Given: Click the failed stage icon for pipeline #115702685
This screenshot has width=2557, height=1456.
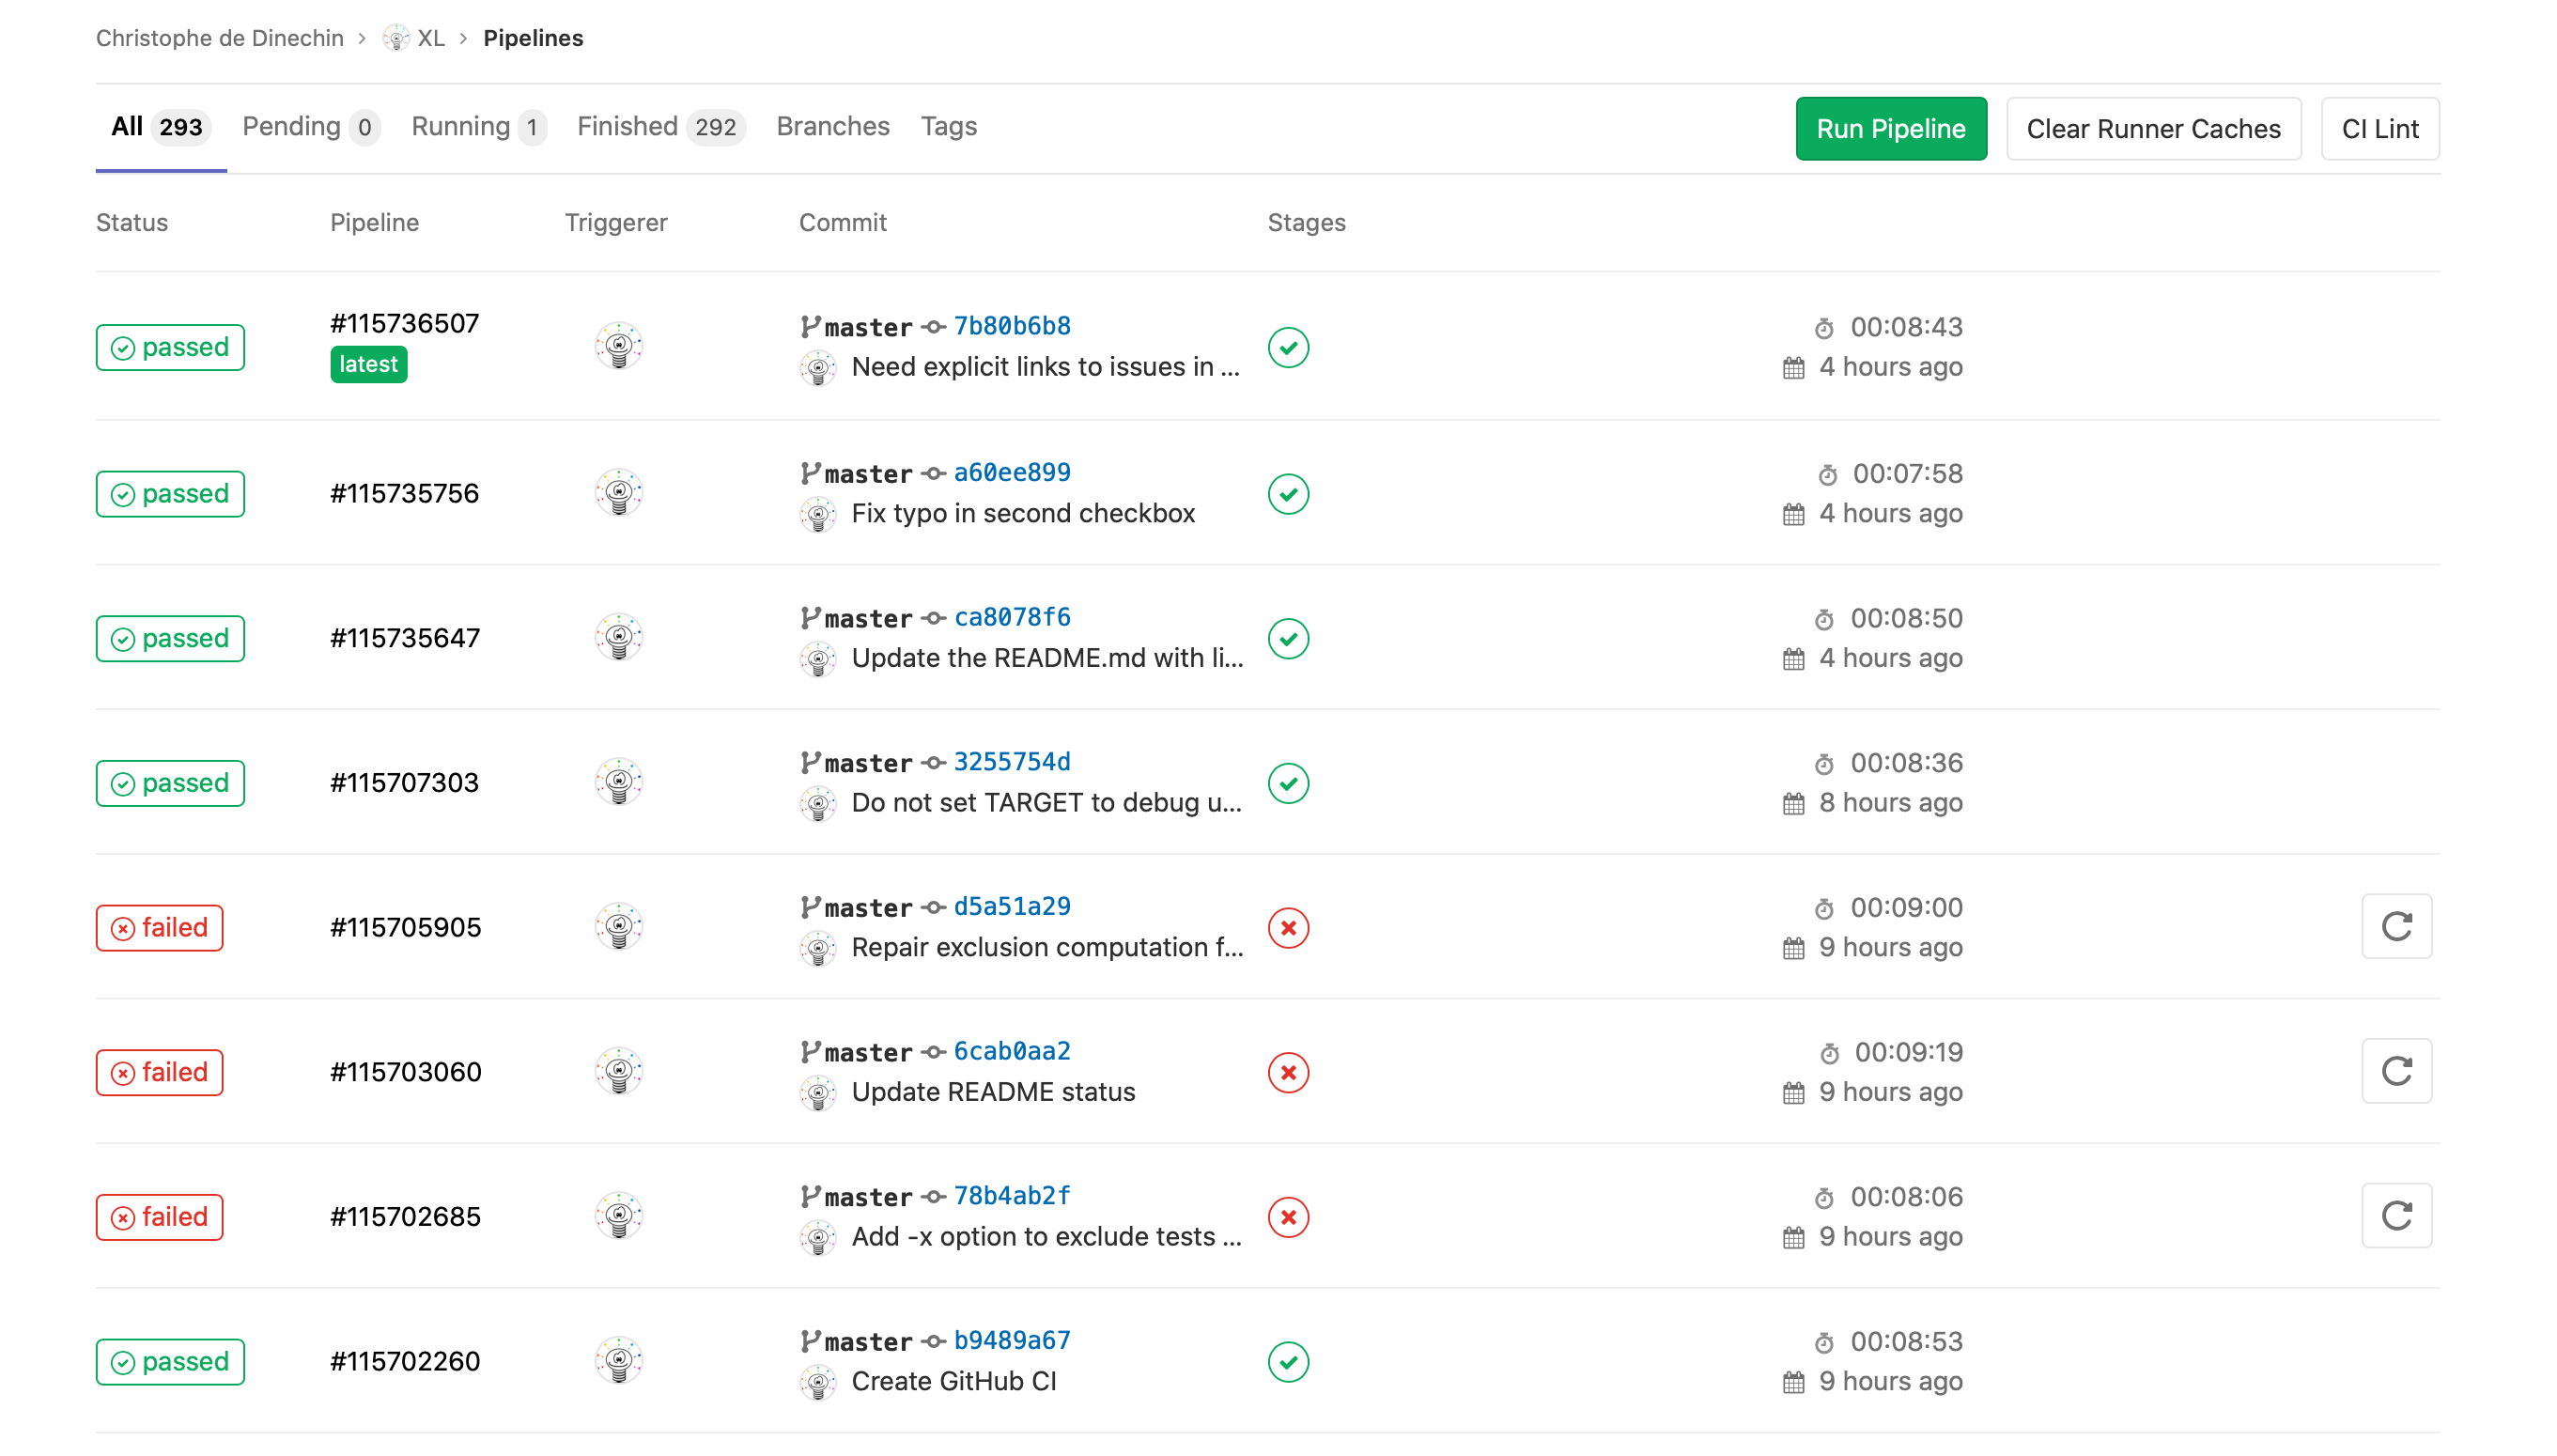Looking at the screenshot, I should (1288, 1217).
